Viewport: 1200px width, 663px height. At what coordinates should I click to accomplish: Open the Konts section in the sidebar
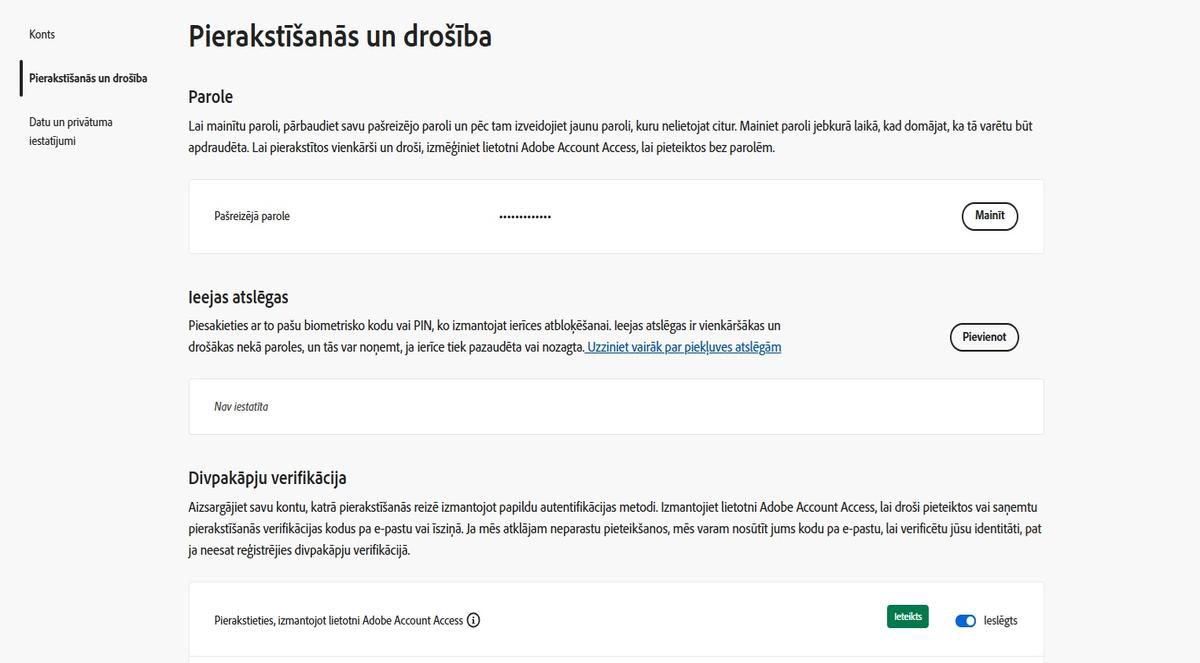pyautogui.click(x=42, y=34)
